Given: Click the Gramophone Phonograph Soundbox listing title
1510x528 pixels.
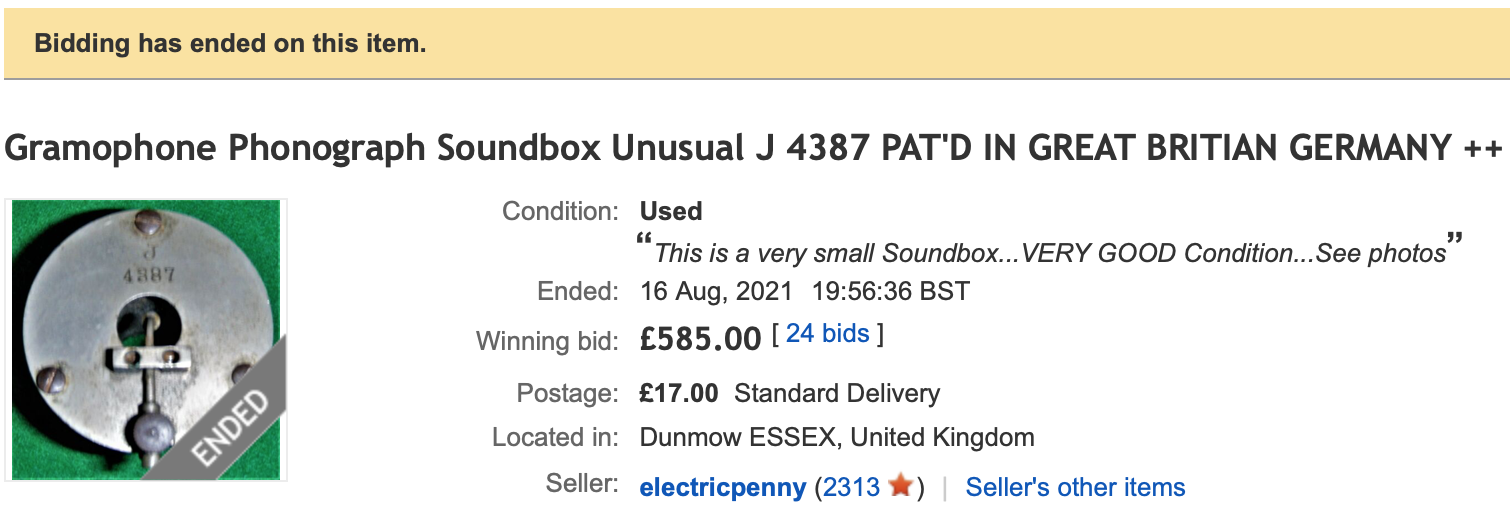Looking at the screenshot, I should click(x=754, y=148).
